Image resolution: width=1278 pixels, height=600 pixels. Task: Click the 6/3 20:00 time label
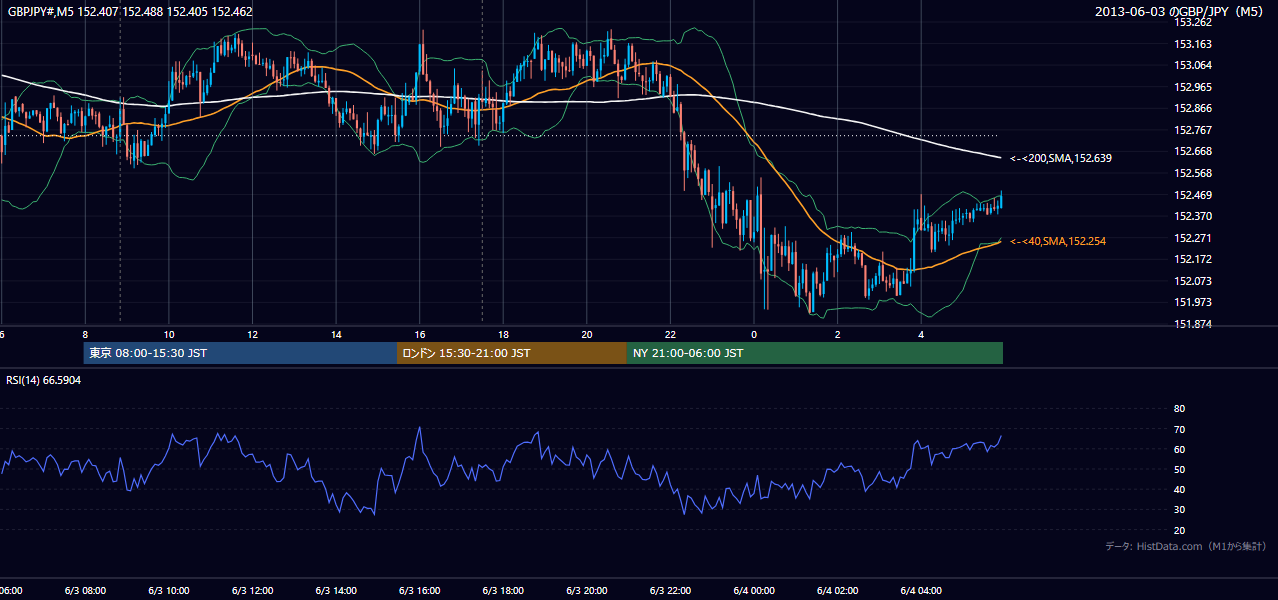click(x=587, y=591)
